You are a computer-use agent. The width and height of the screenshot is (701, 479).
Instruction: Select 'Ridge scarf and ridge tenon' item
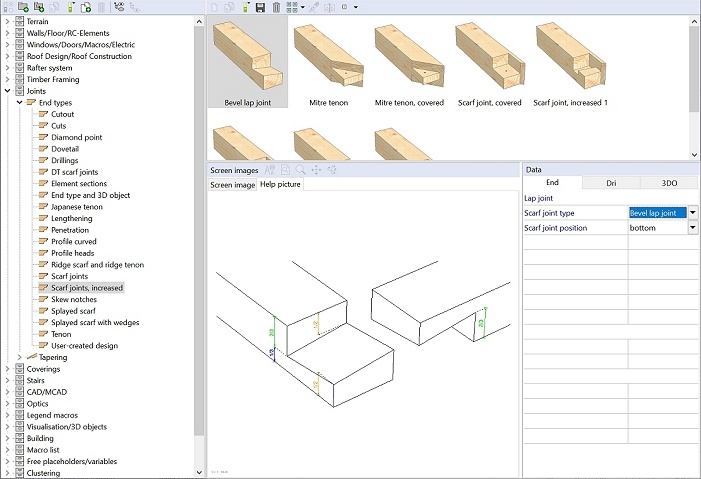97,265
